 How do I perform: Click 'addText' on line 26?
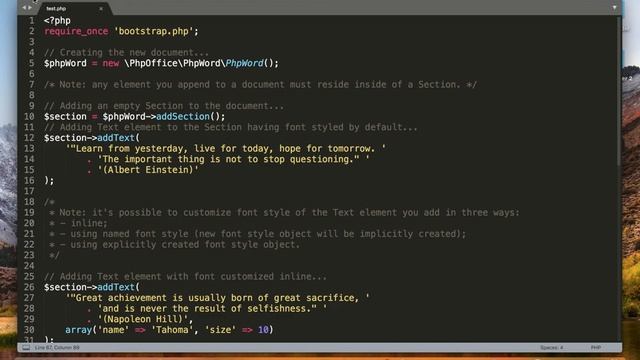pyautogui.click(x=116, y=287)
